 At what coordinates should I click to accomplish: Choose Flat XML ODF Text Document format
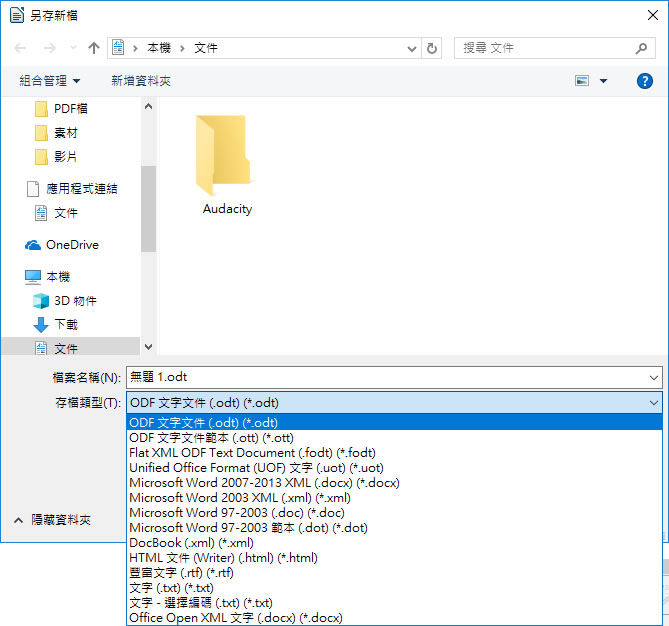pyautogui.click(x=394, y=453)
